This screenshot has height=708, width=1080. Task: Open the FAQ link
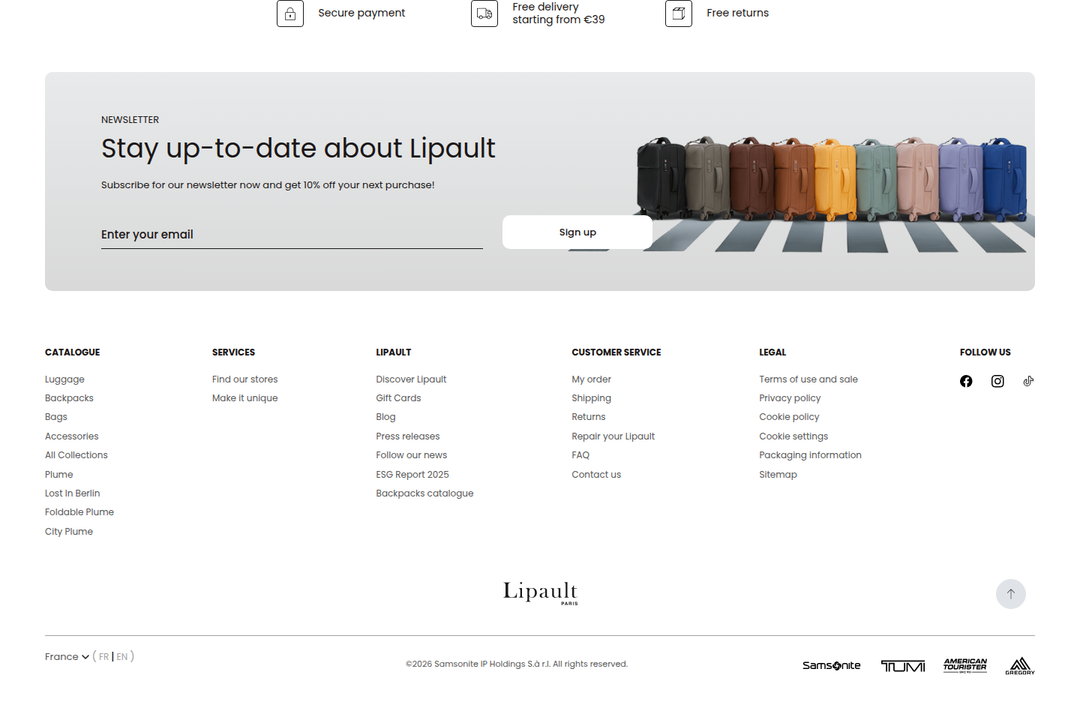point(581,455)
